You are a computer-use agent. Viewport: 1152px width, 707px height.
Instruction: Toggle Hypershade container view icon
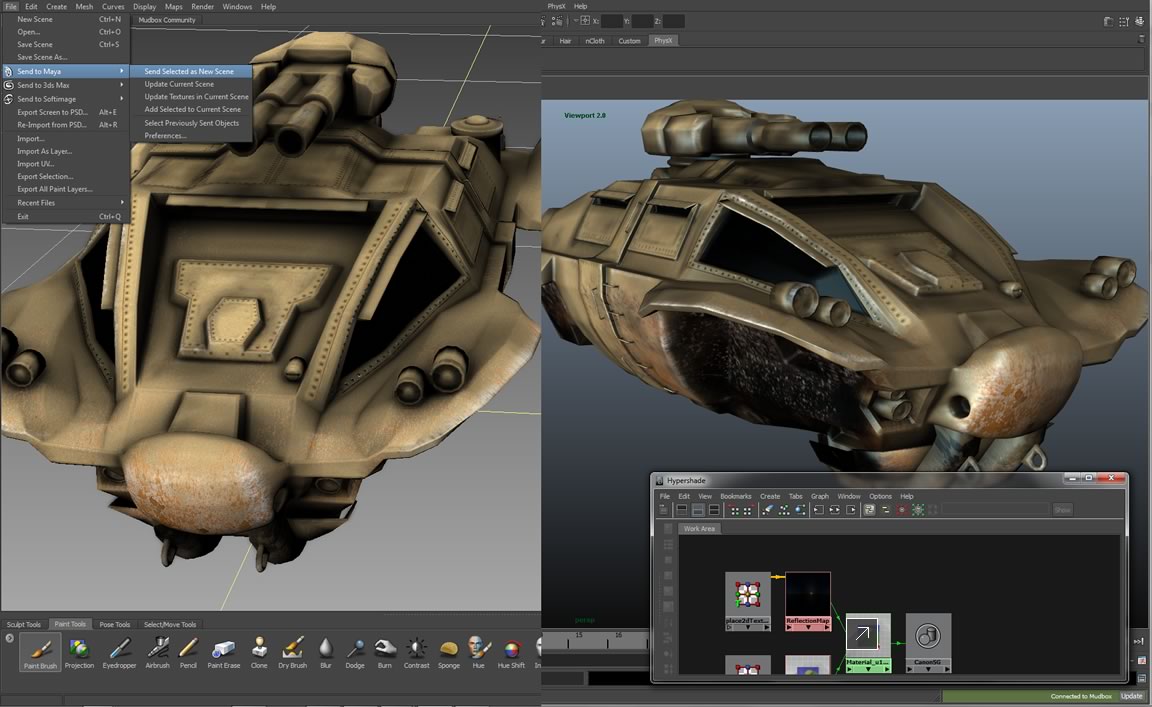869,509
